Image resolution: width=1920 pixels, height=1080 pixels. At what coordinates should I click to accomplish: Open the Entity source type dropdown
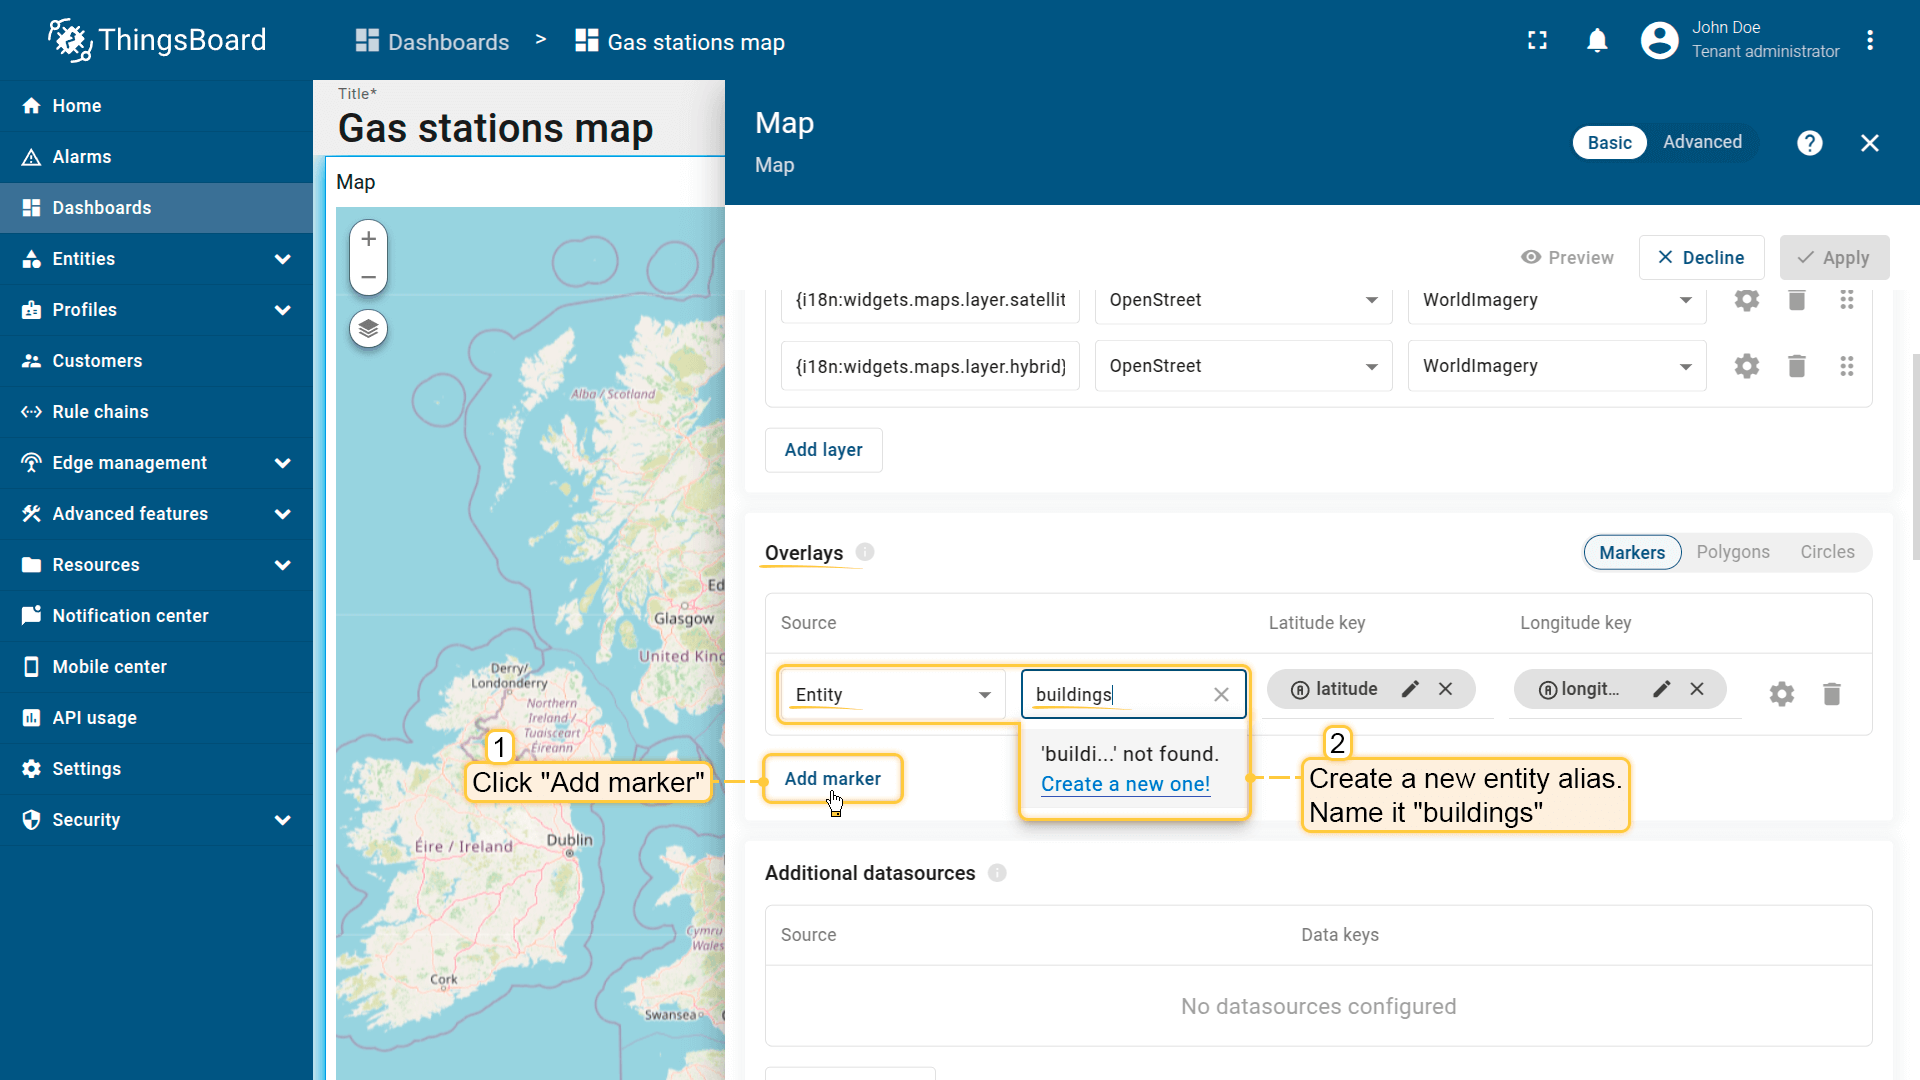coord(892,694)
